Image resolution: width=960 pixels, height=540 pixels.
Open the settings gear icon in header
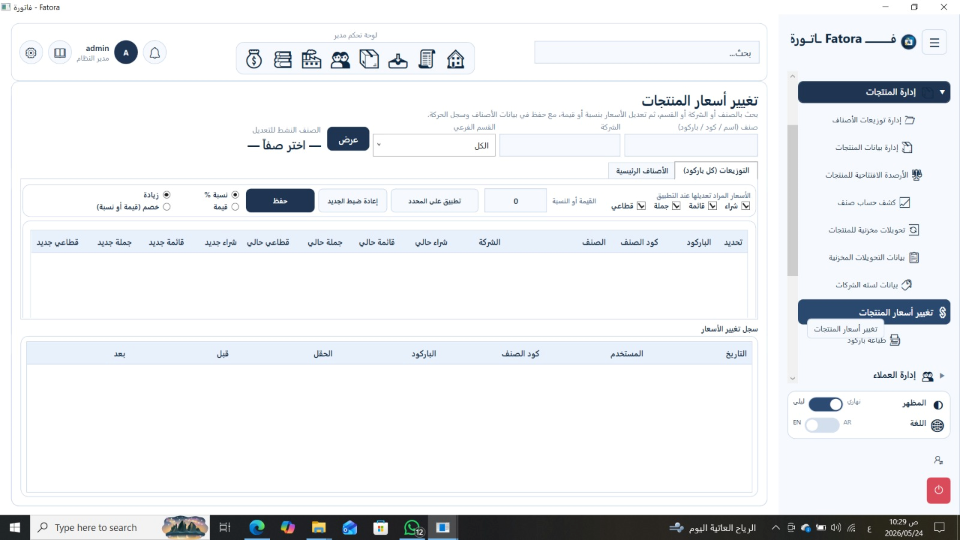point(31,53)
